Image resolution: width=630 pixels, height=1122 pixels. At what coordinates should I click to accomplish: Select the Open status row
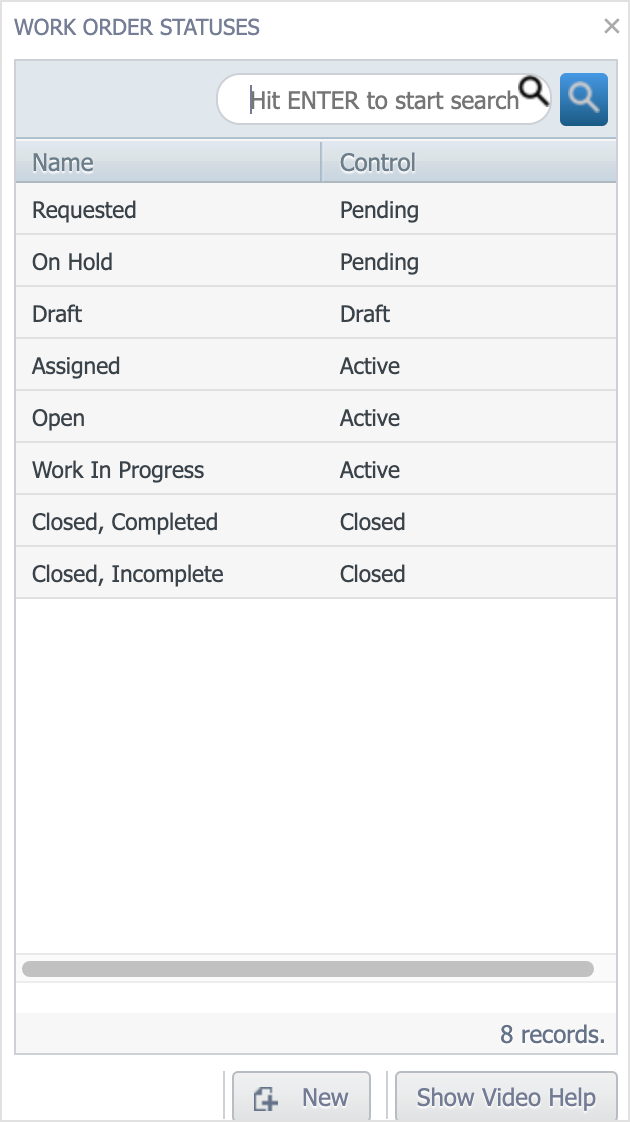(x=316, y=417)
